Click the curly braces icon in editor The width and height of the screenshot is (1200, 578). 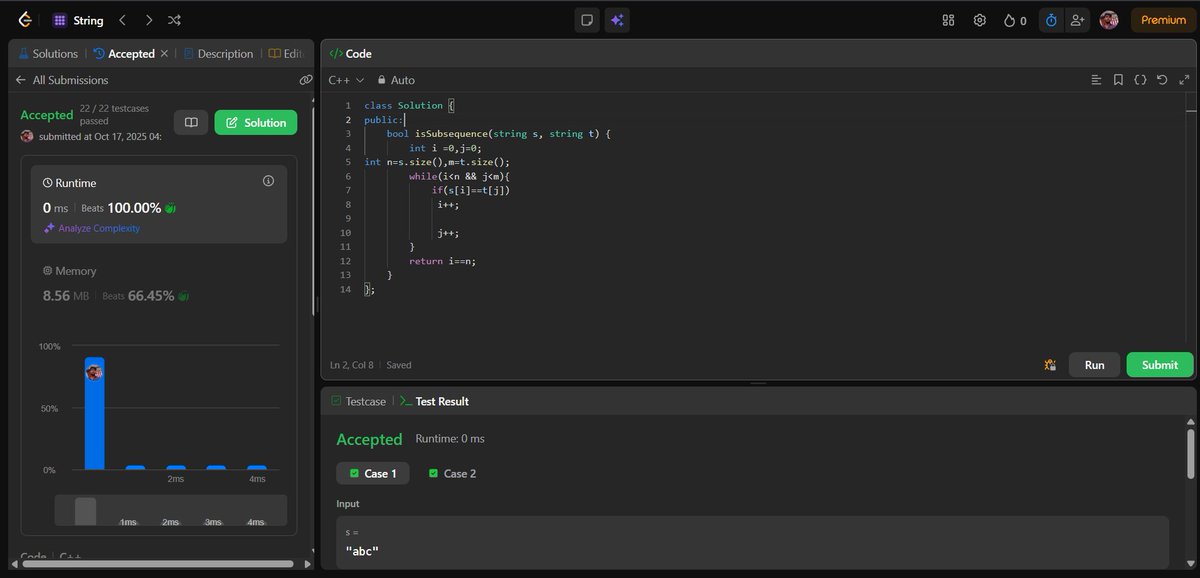(x=1140, y=80)
